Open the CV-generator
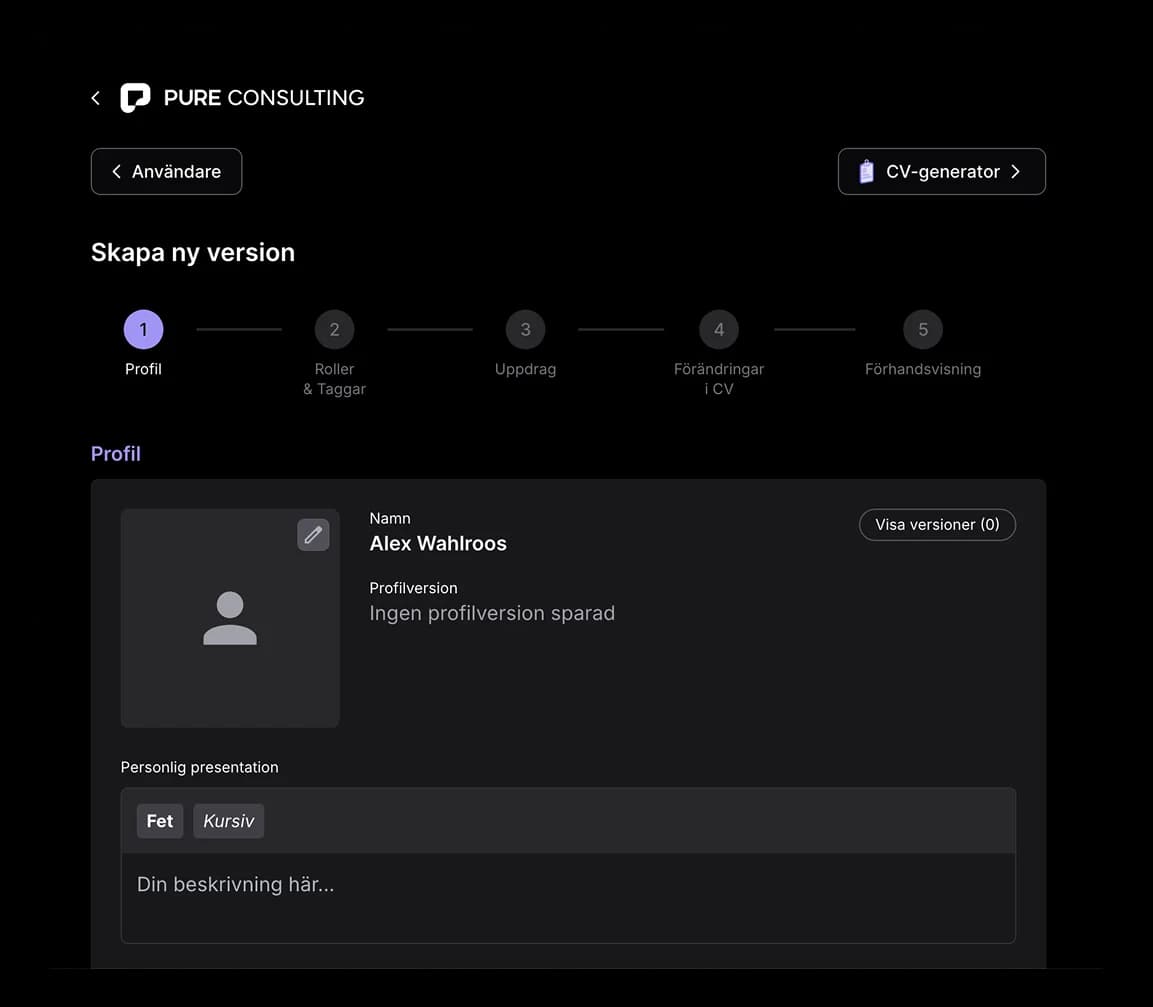Viewport: 1153px width, 1007px height. 942,171
